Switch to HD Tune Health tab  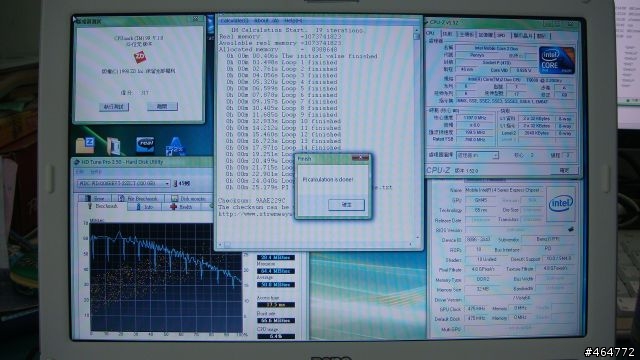click(x=182, y=207)
